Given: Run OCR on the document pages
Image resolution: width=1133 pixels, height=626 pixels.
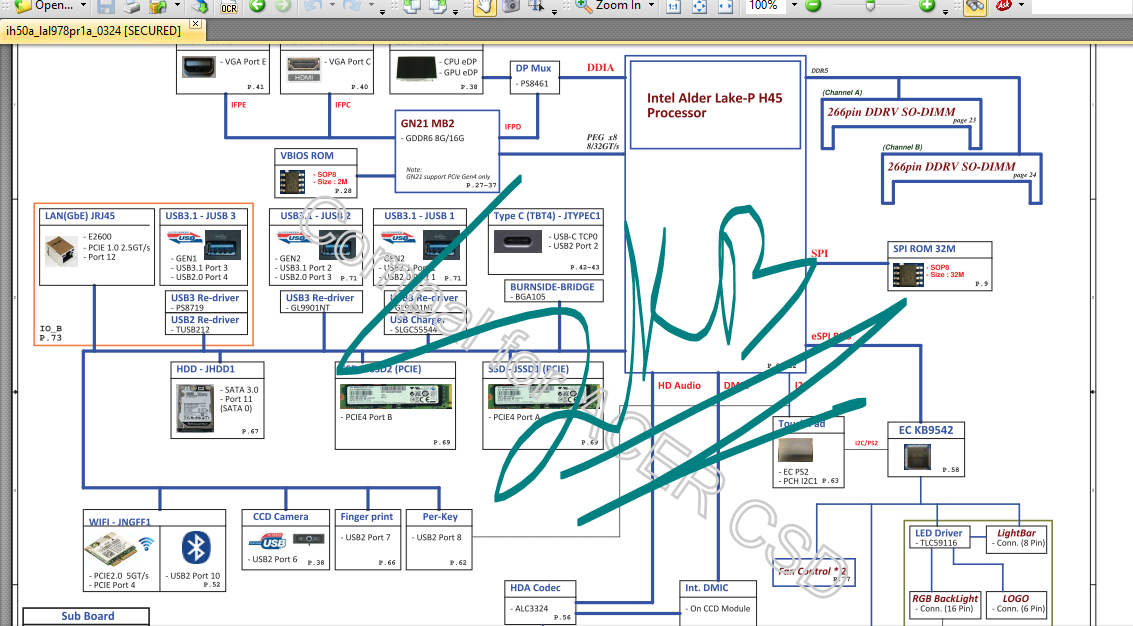Looking at the screenshot, I should click(x=229, y=7).
